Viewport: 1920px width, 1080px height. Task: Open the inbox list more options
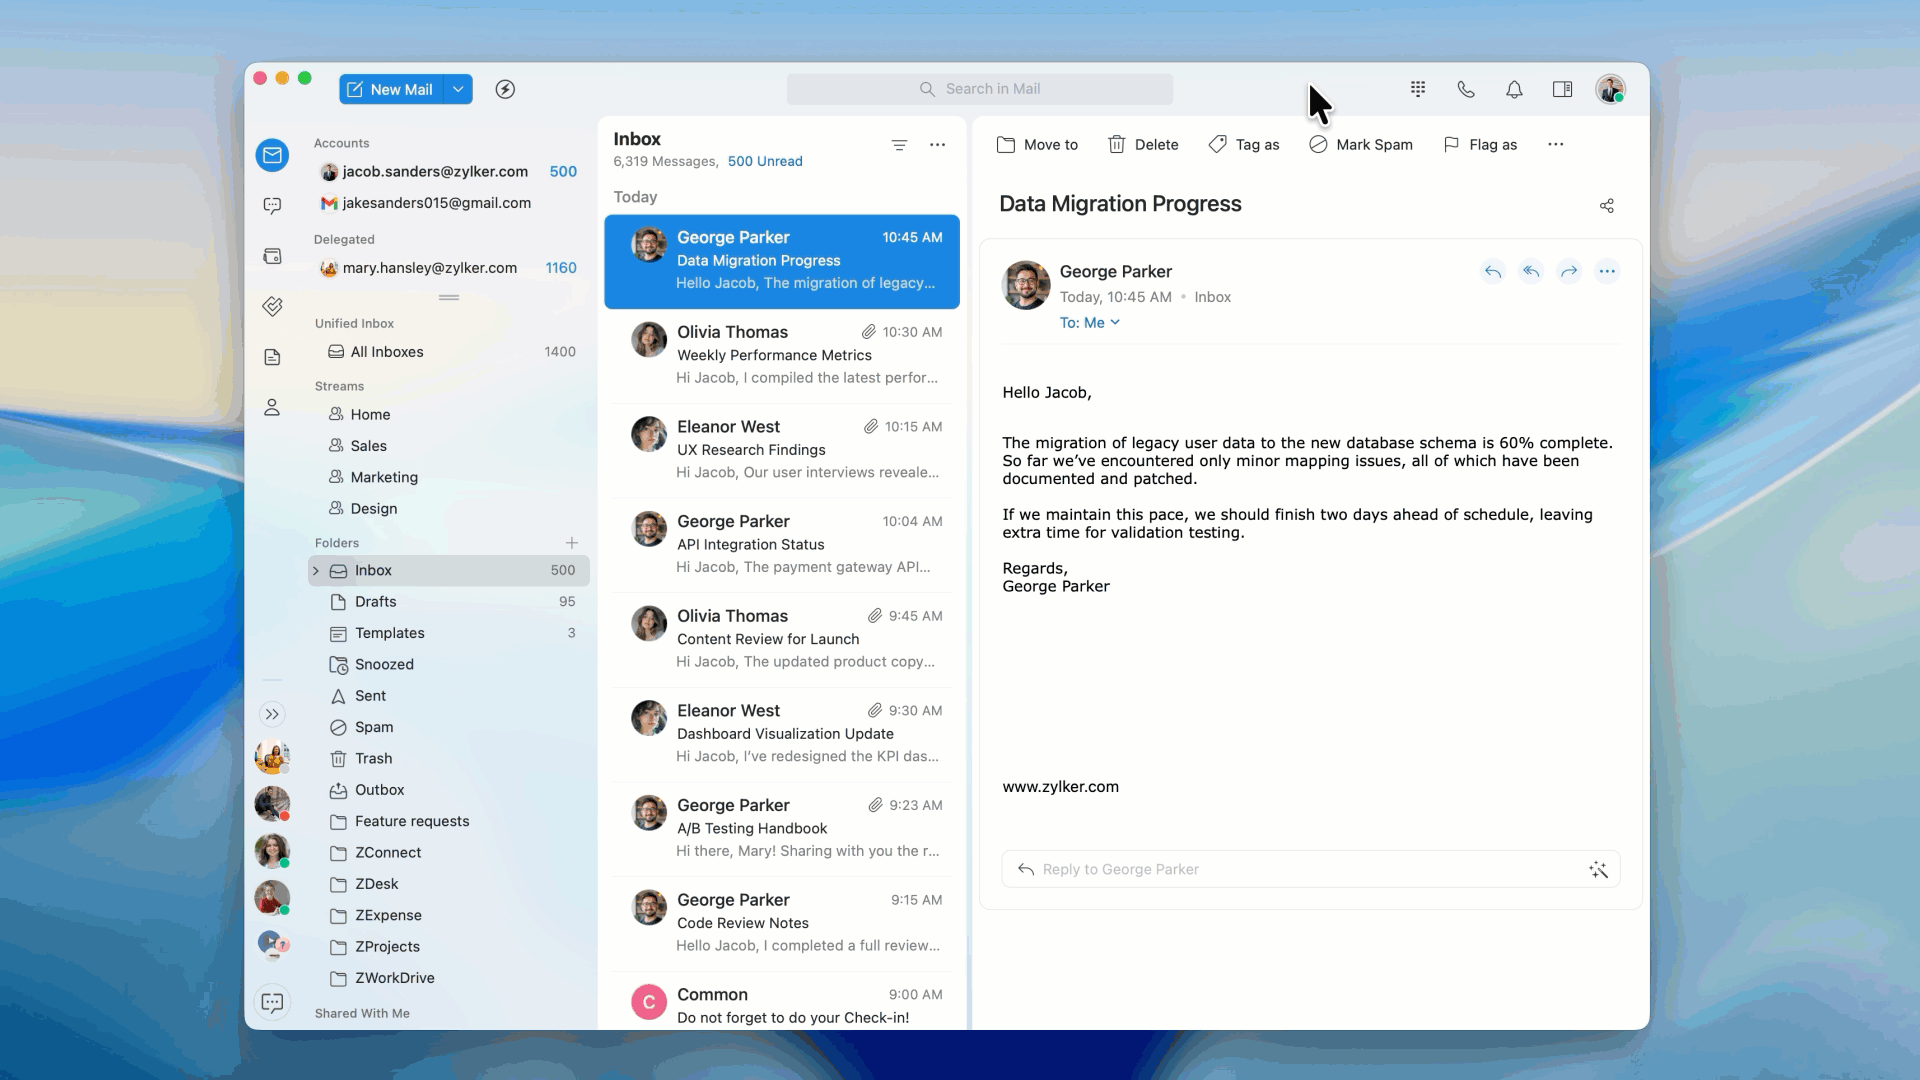tap(937, 145)
